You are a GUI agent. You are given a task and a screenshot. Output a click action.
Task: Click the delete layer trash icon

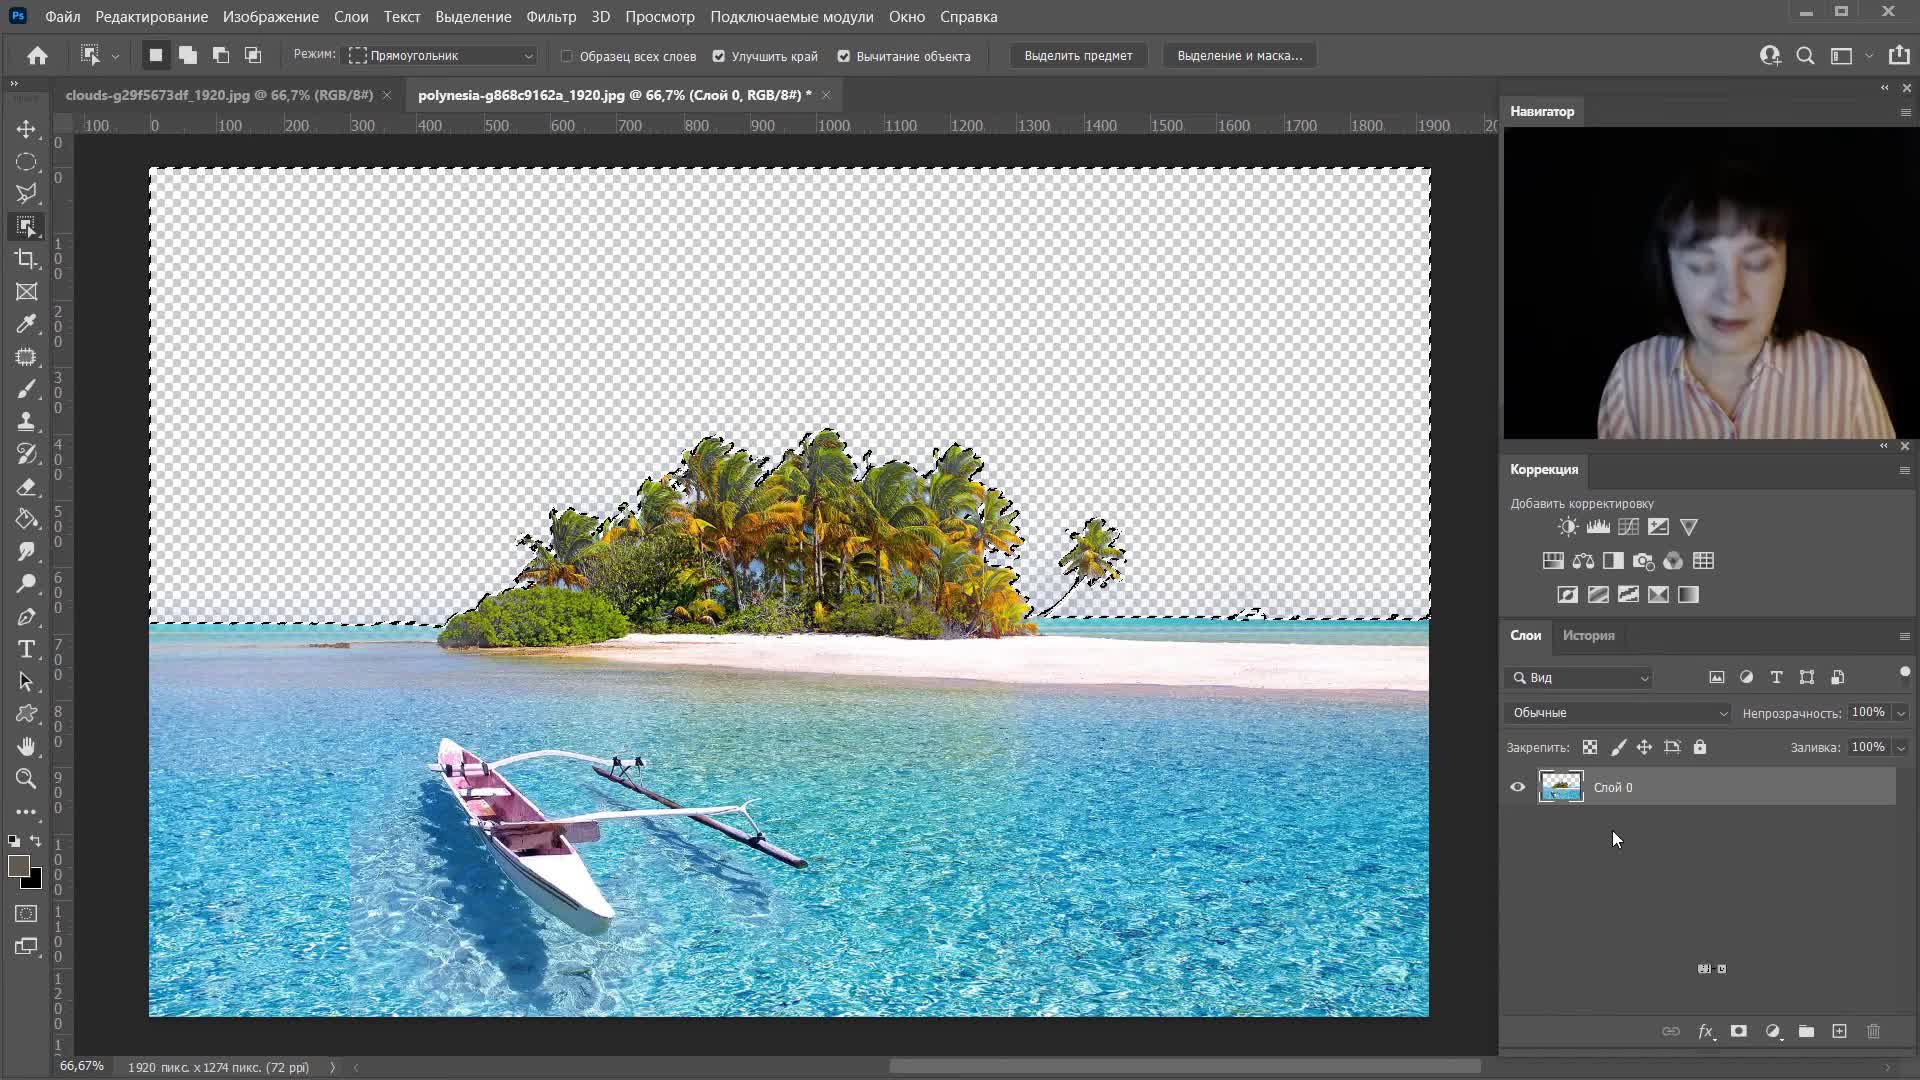(1873, 1031)
